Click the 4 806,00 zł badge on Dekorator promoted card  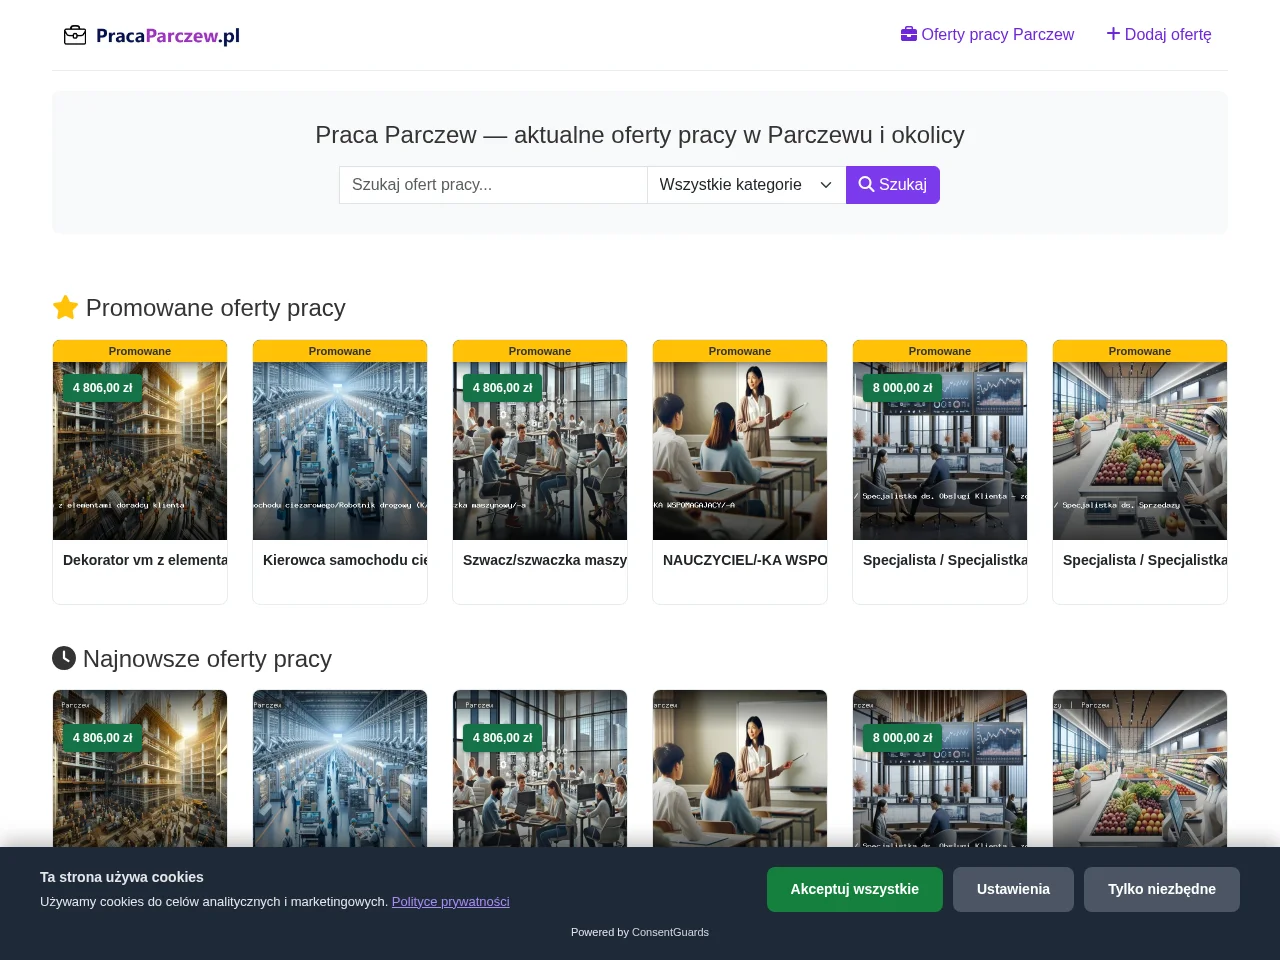[x=103, y=388]
